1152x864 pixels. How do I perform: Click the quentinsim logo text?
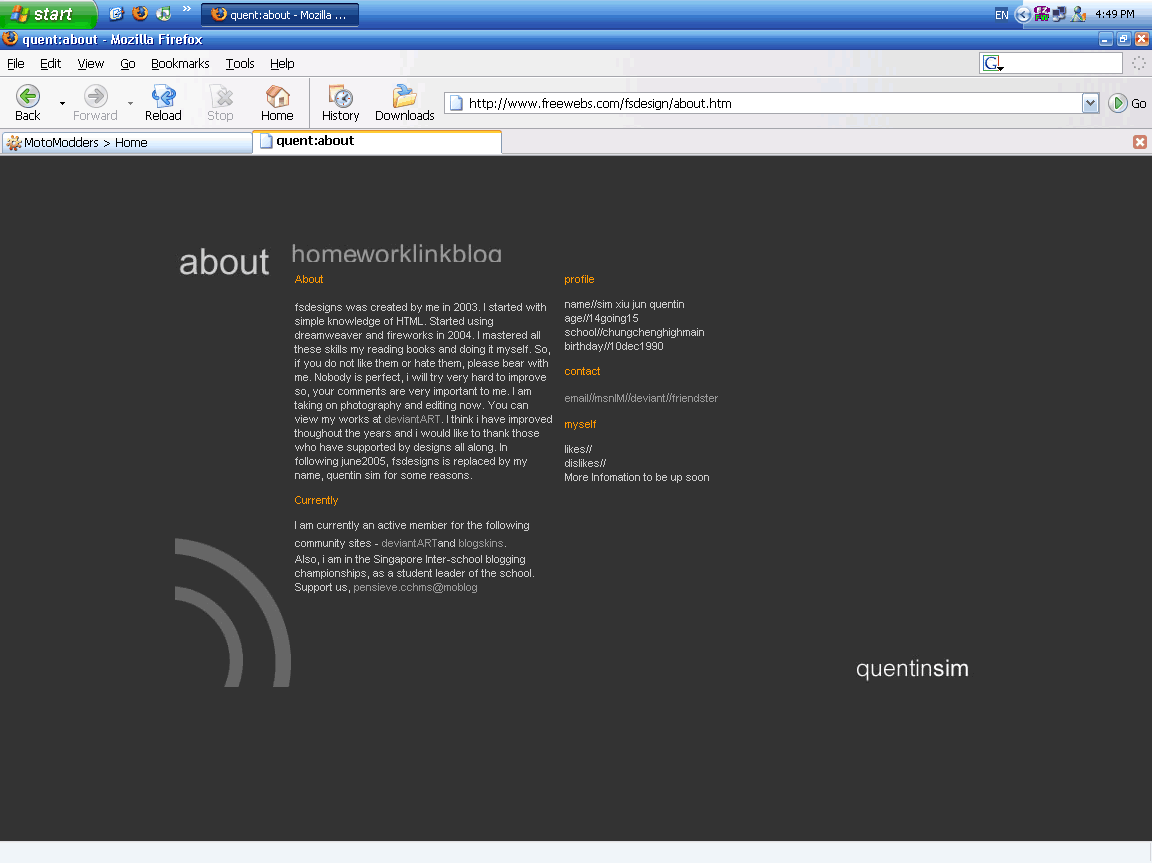(x=912, y=669)
